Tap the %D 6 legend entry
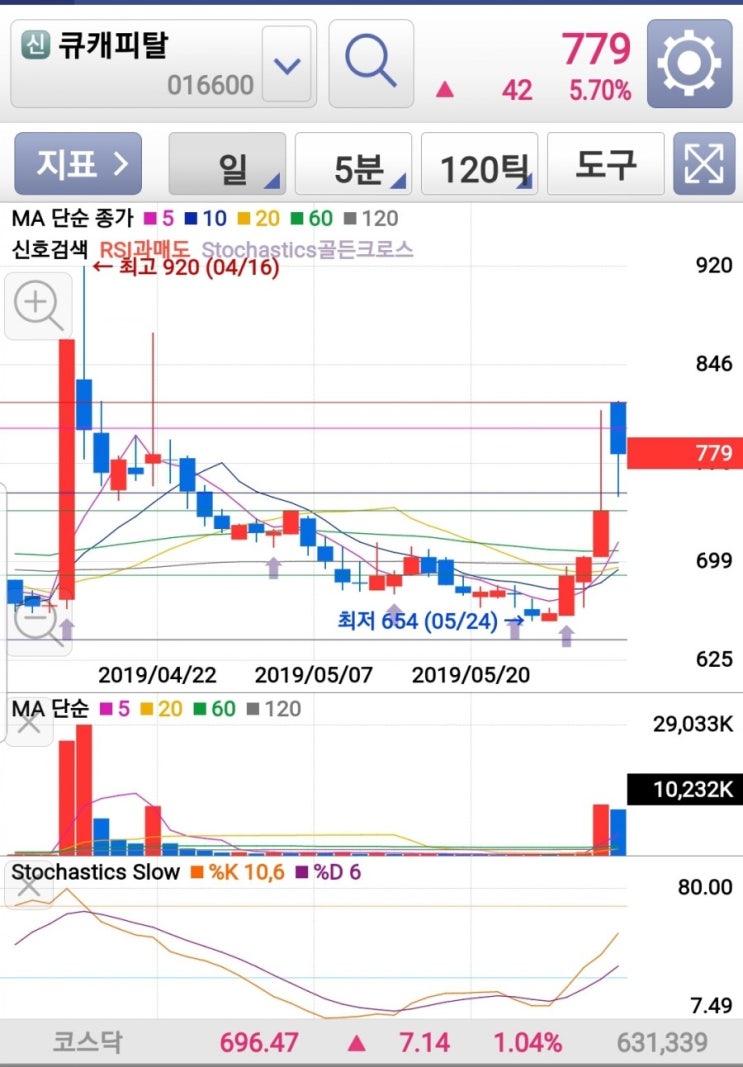 (329, 872)
